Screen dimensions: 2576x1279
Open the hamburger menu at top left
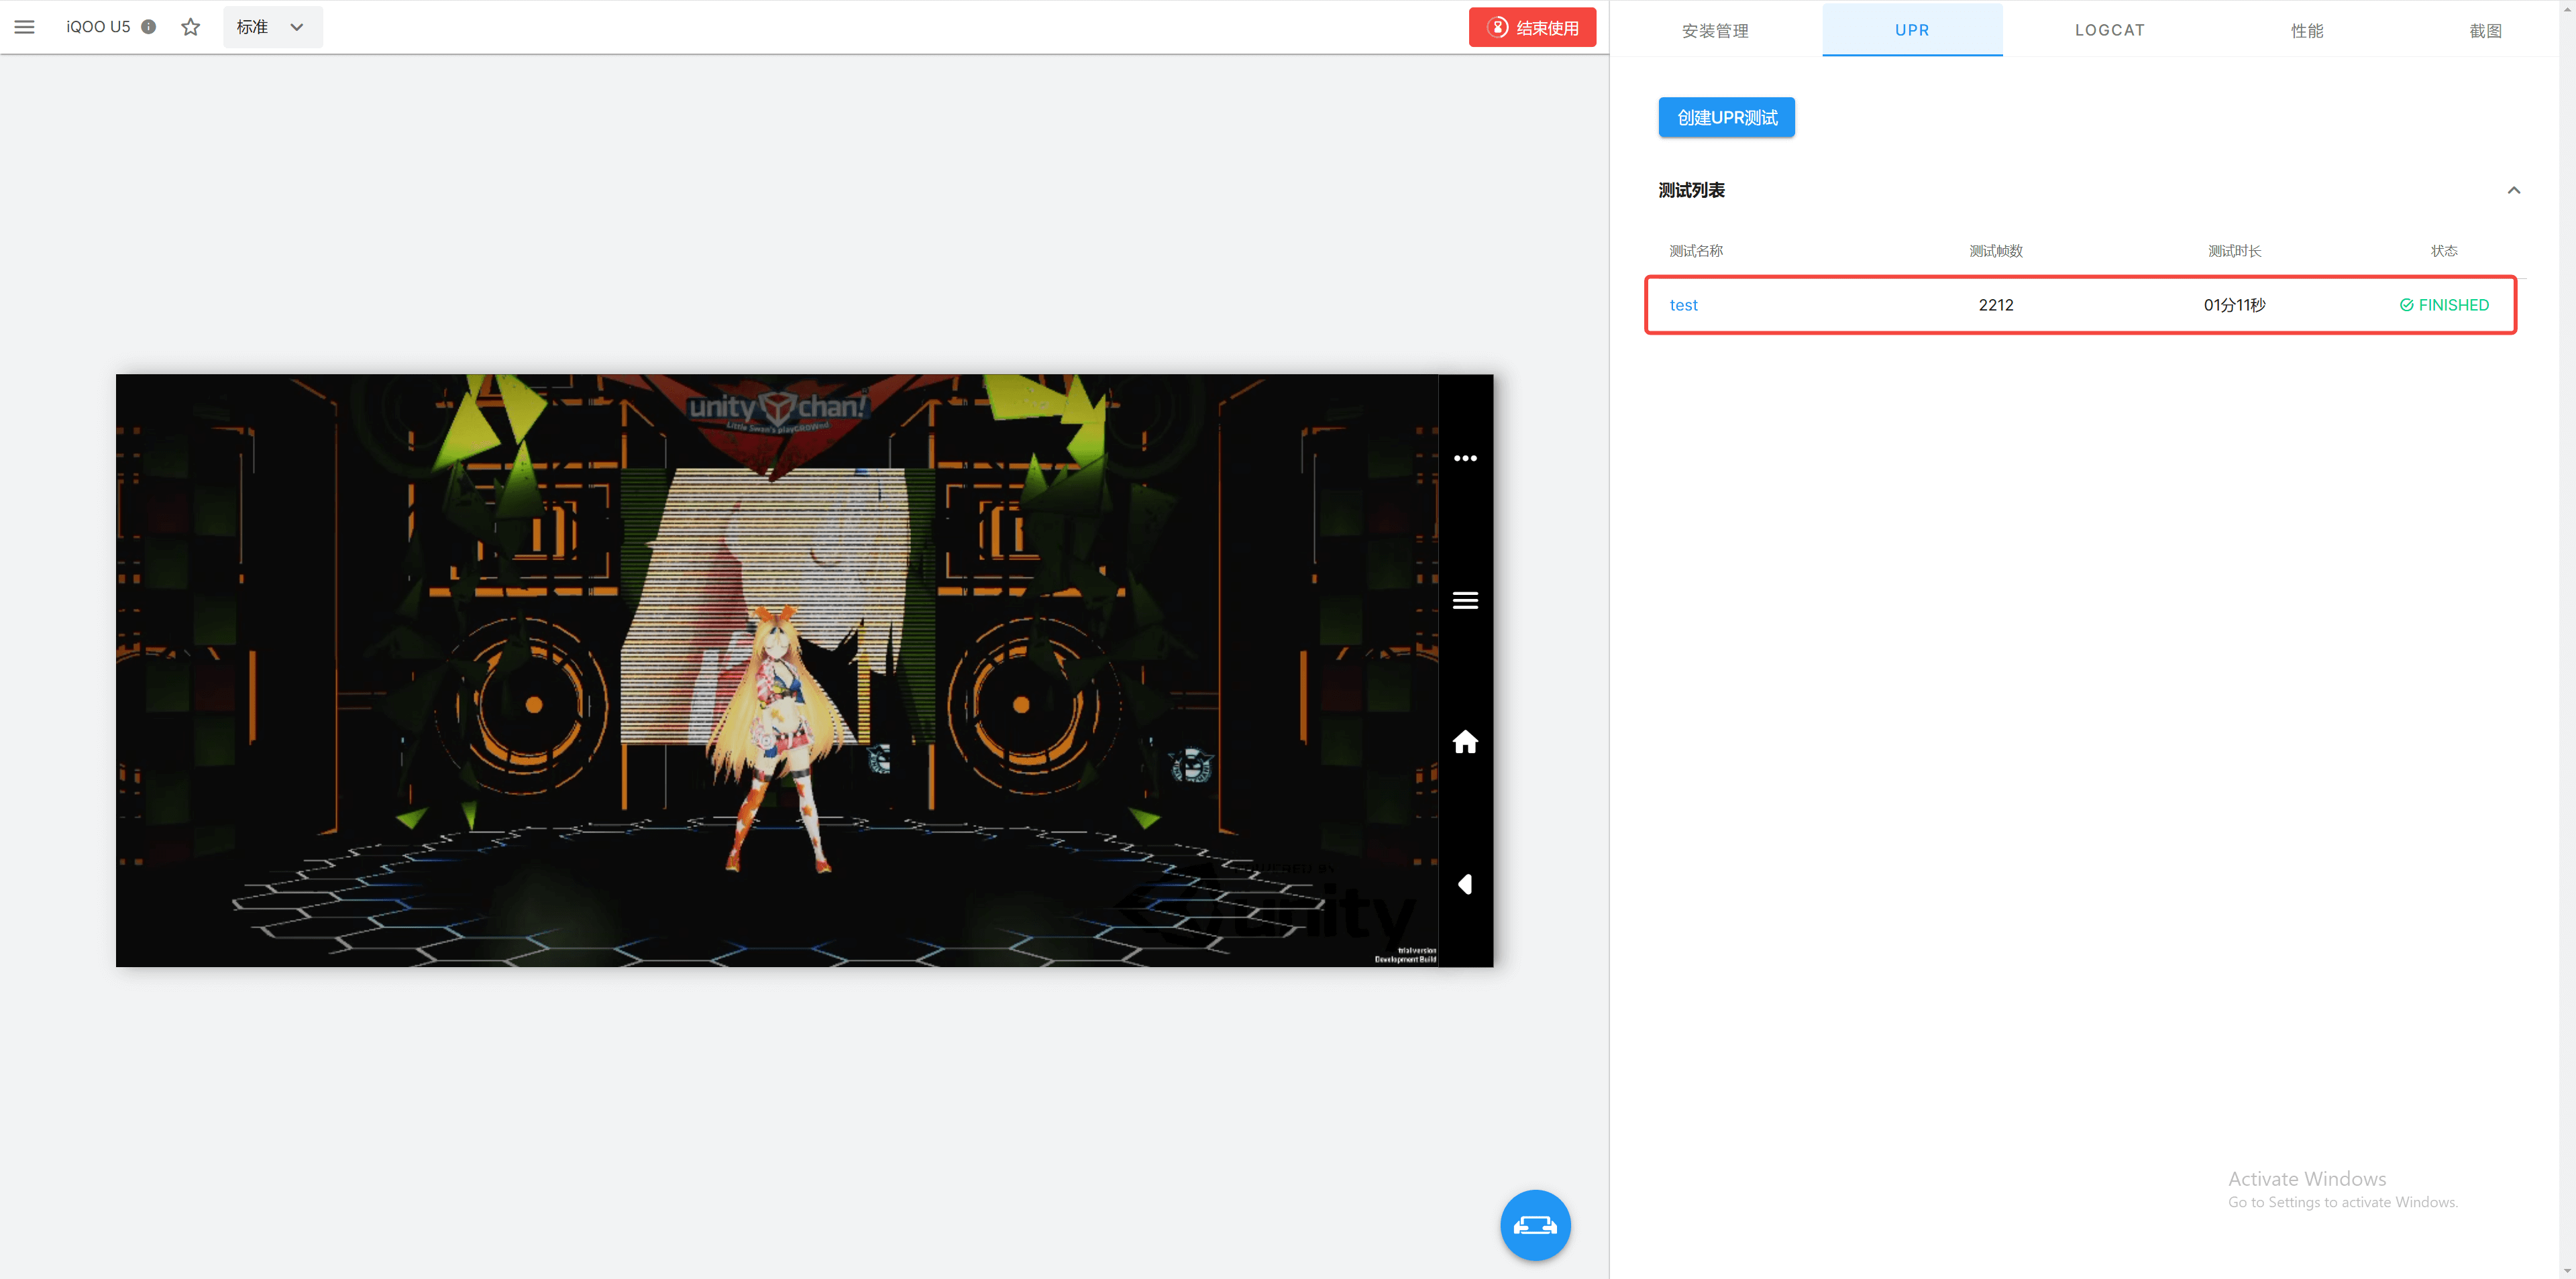(x=24, y=27)
